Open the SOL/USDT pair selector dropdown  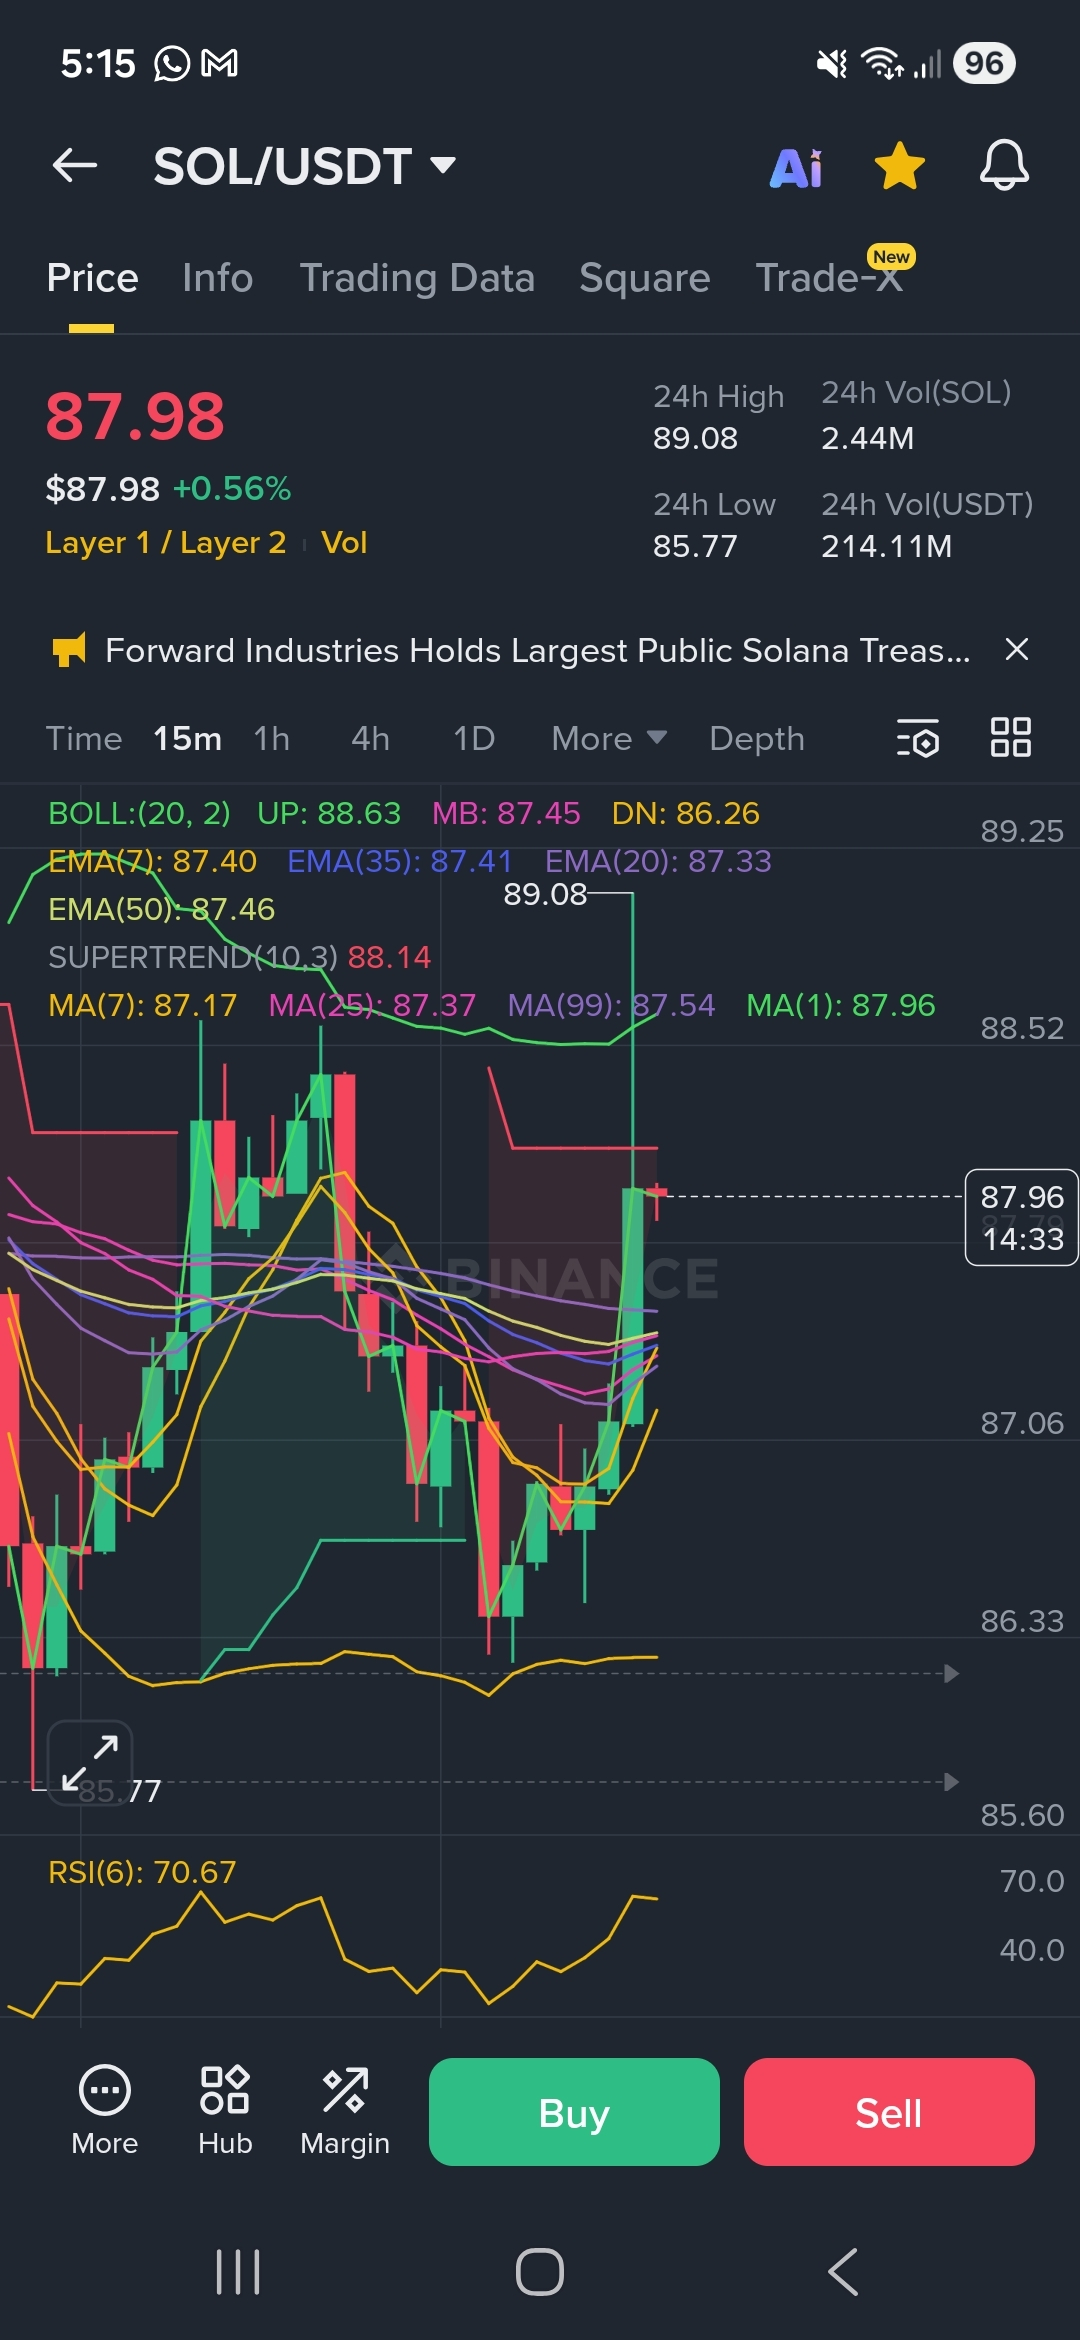pyautogui.click(x=305, y=166)
